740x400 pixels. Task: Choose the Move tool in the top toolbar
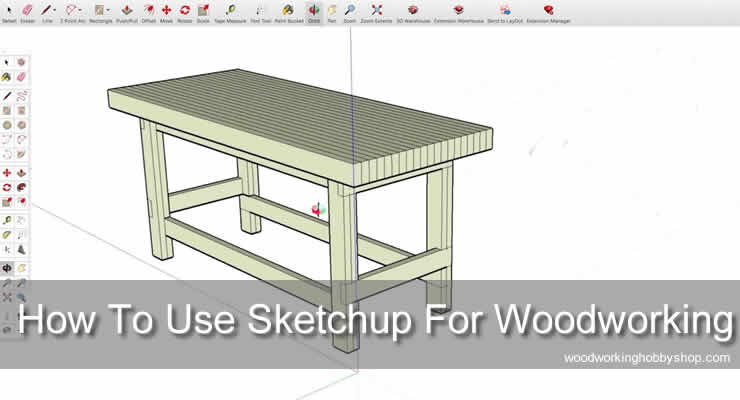click(166, 9)
